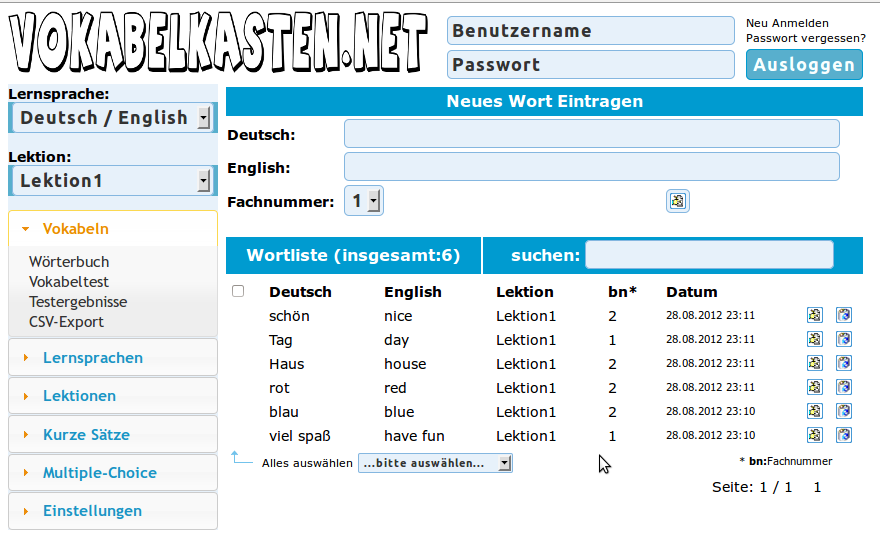Click the delete icon in the 'schön' row
The height and width of the screenshot is (543, 880).
click(844, 316)
